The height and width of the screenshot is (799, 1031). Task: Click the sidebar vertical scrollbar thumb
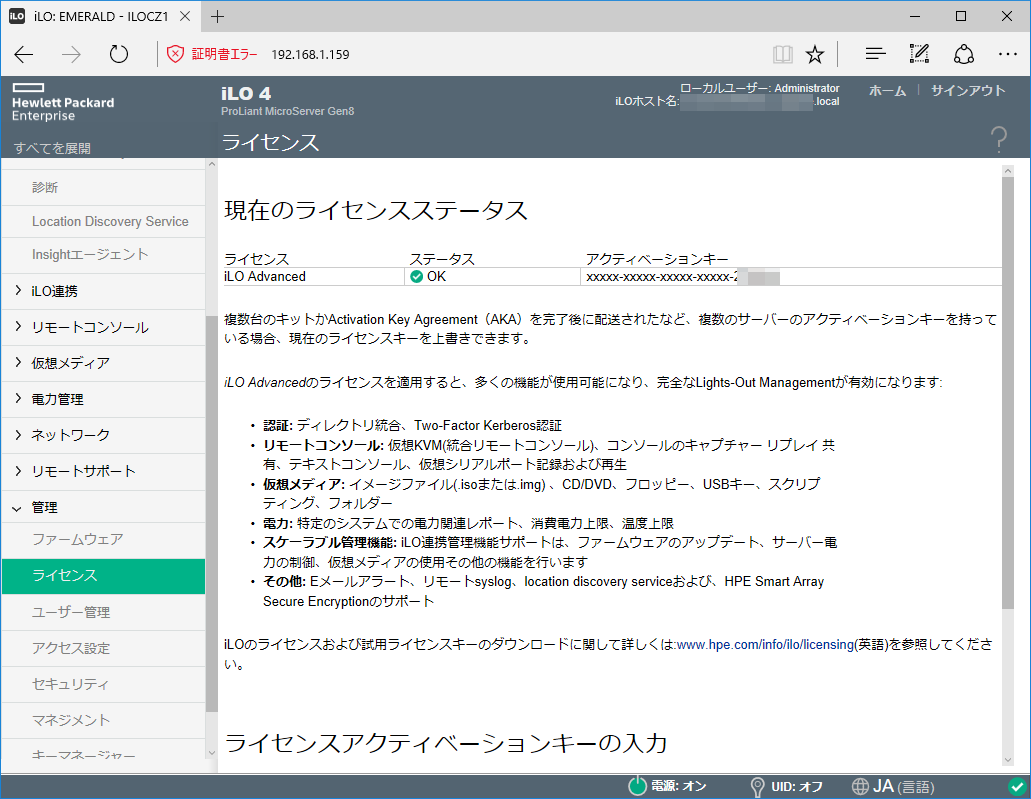click(x=212, y=513)
